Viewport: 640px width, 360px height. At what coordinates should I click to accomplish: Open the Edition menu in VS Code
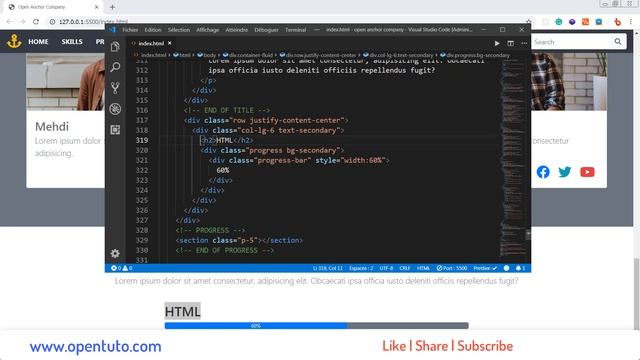point(153,30)
